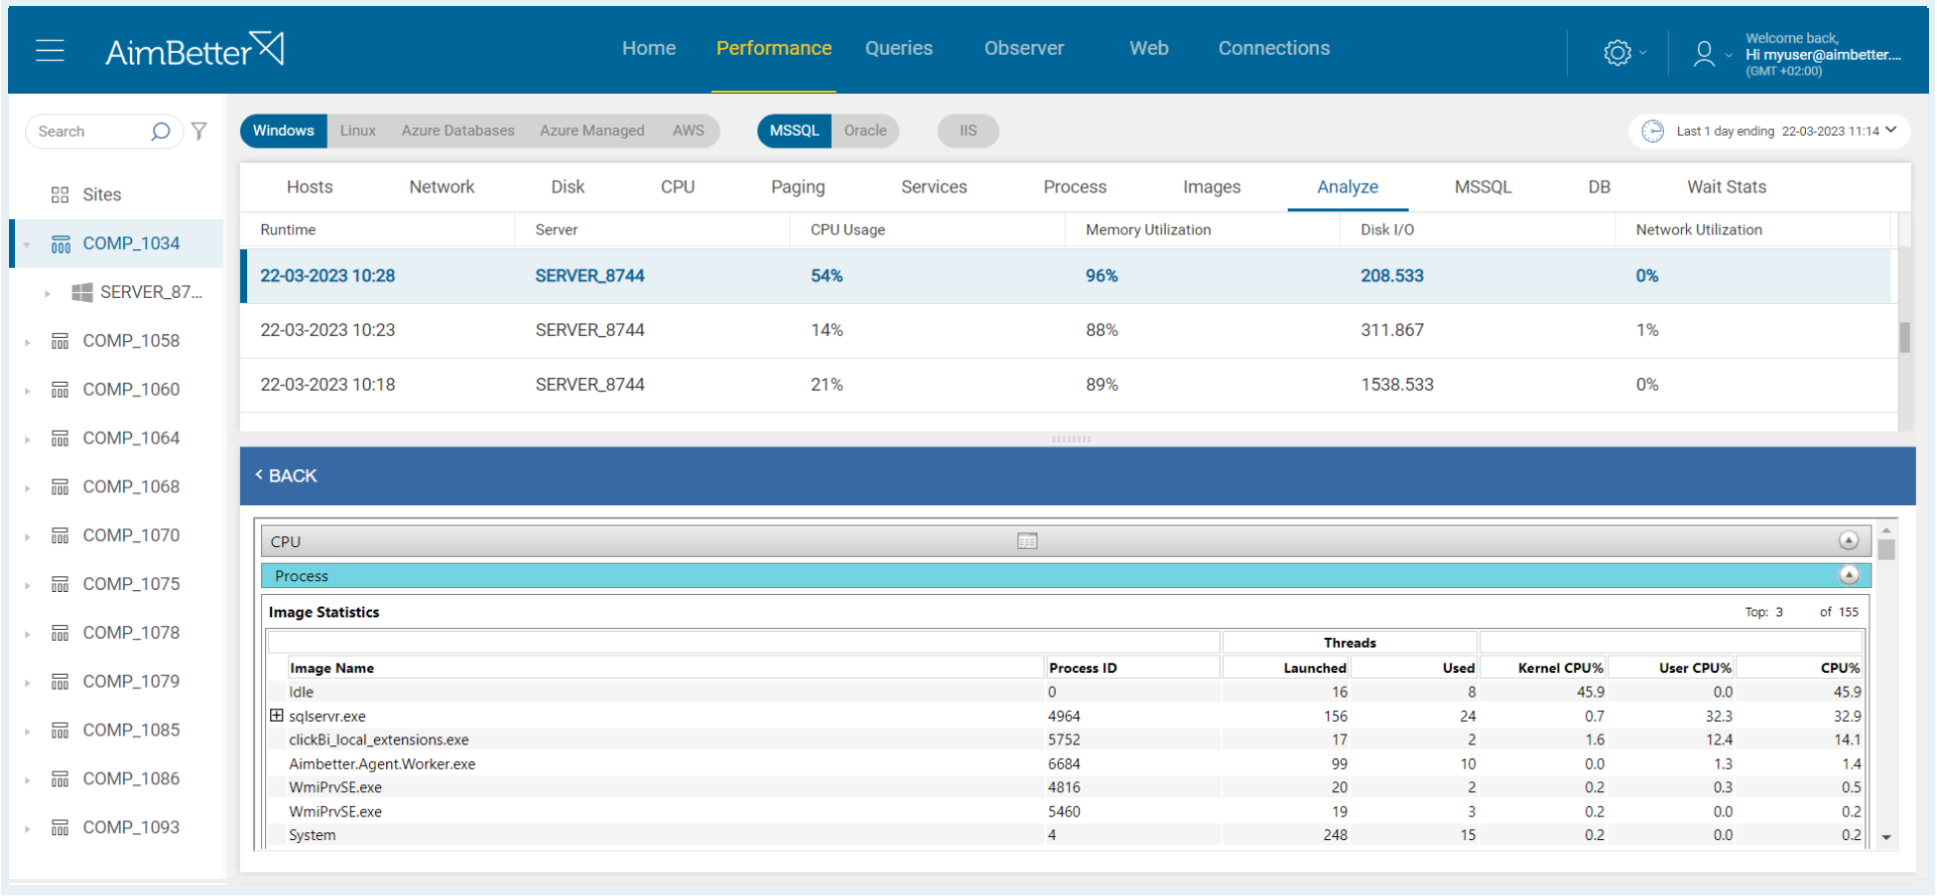Switch platform filter to Azure Databases

pyautogui.click(x=458, y=131)
